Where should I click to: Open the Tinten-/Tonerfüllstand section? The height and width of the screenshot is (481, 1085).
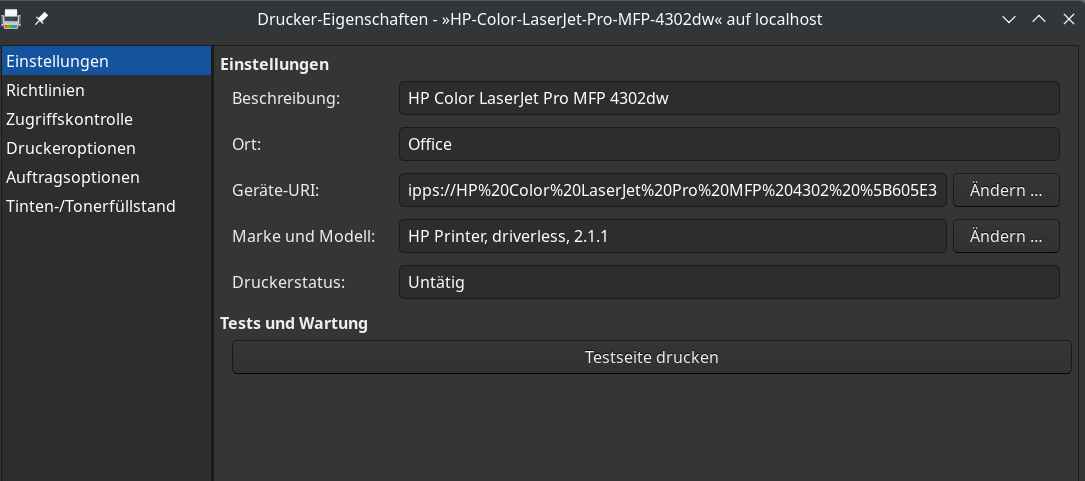pyautogui.click(x=106, y=206)
